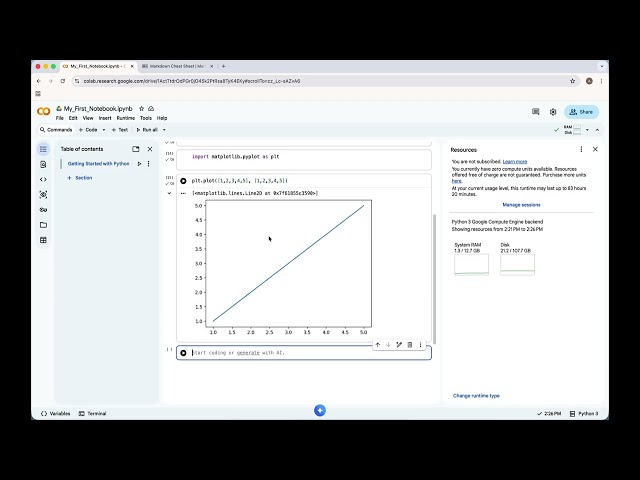
Task: Add a Text cell
Action: point(120,130)
